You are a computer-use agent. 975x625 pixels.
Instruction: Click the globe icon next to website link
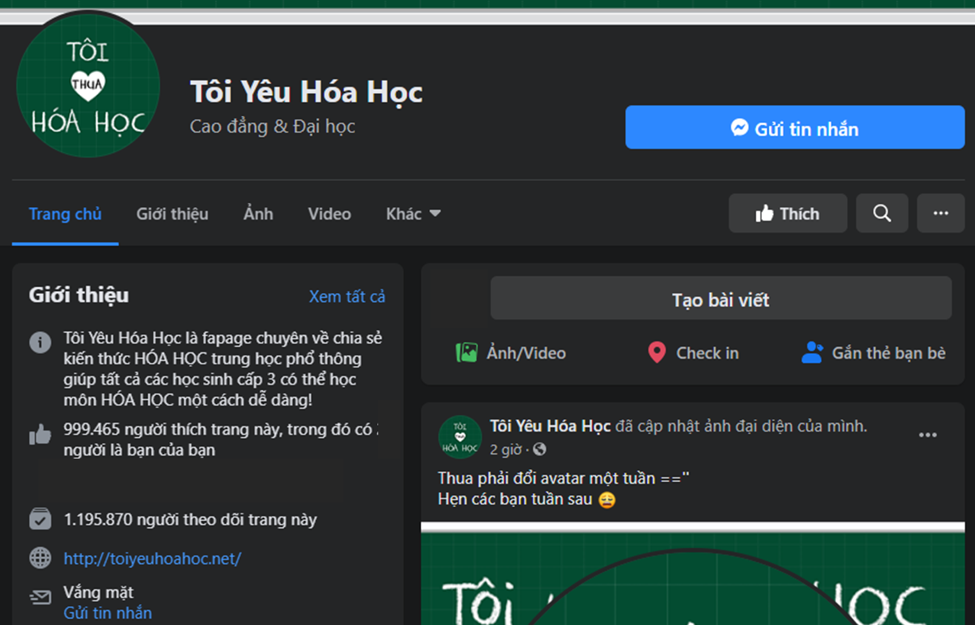coord(40,558)
